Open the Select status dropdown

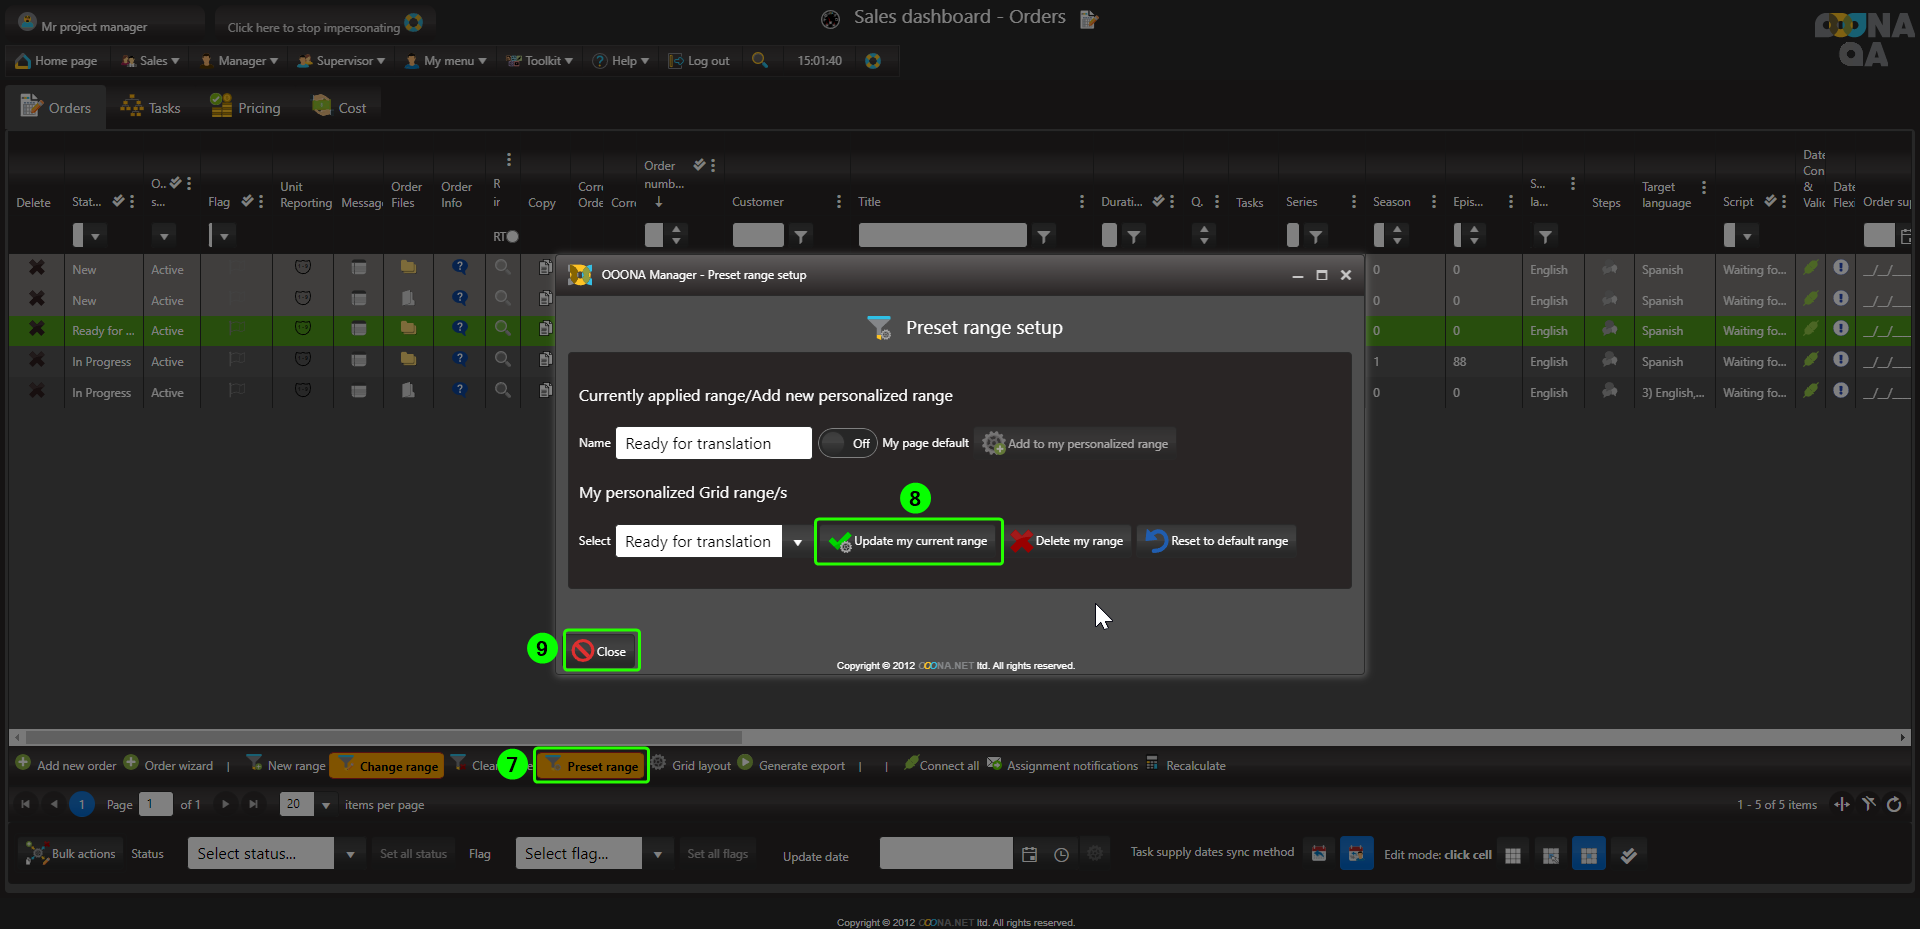point(350,854)
